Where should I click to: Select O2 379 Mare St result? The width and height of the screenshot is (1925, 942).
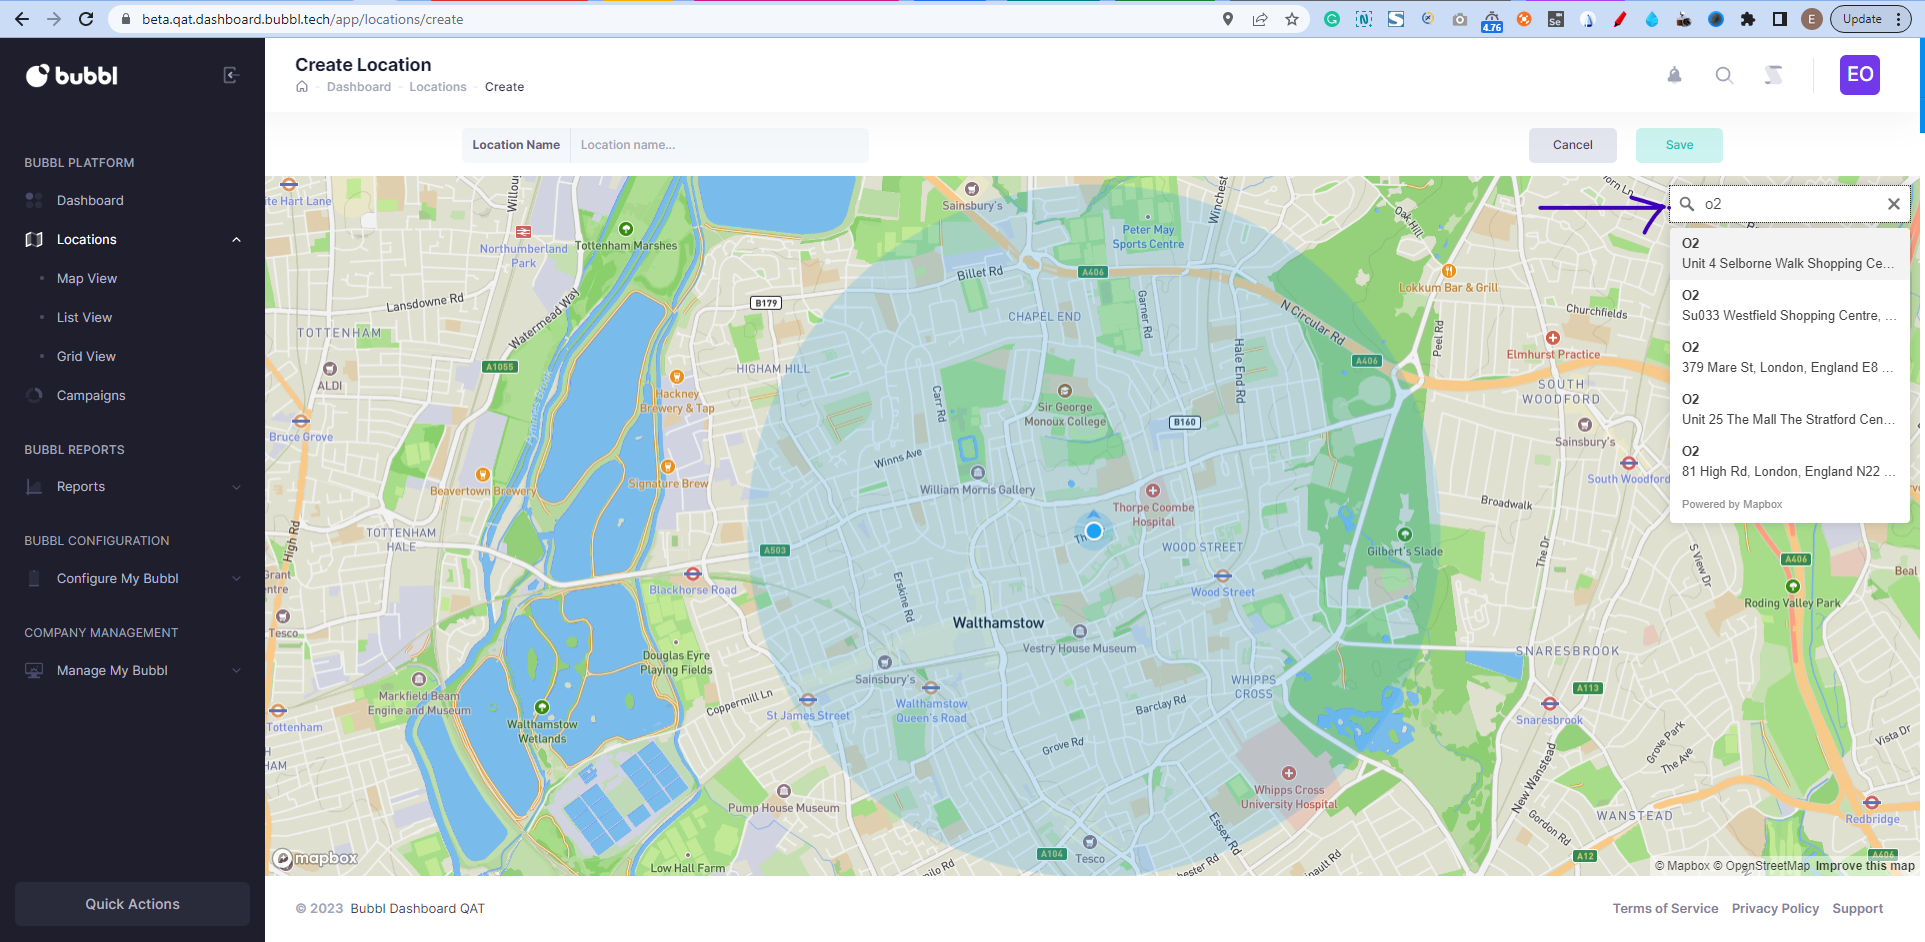(1789, 358)
